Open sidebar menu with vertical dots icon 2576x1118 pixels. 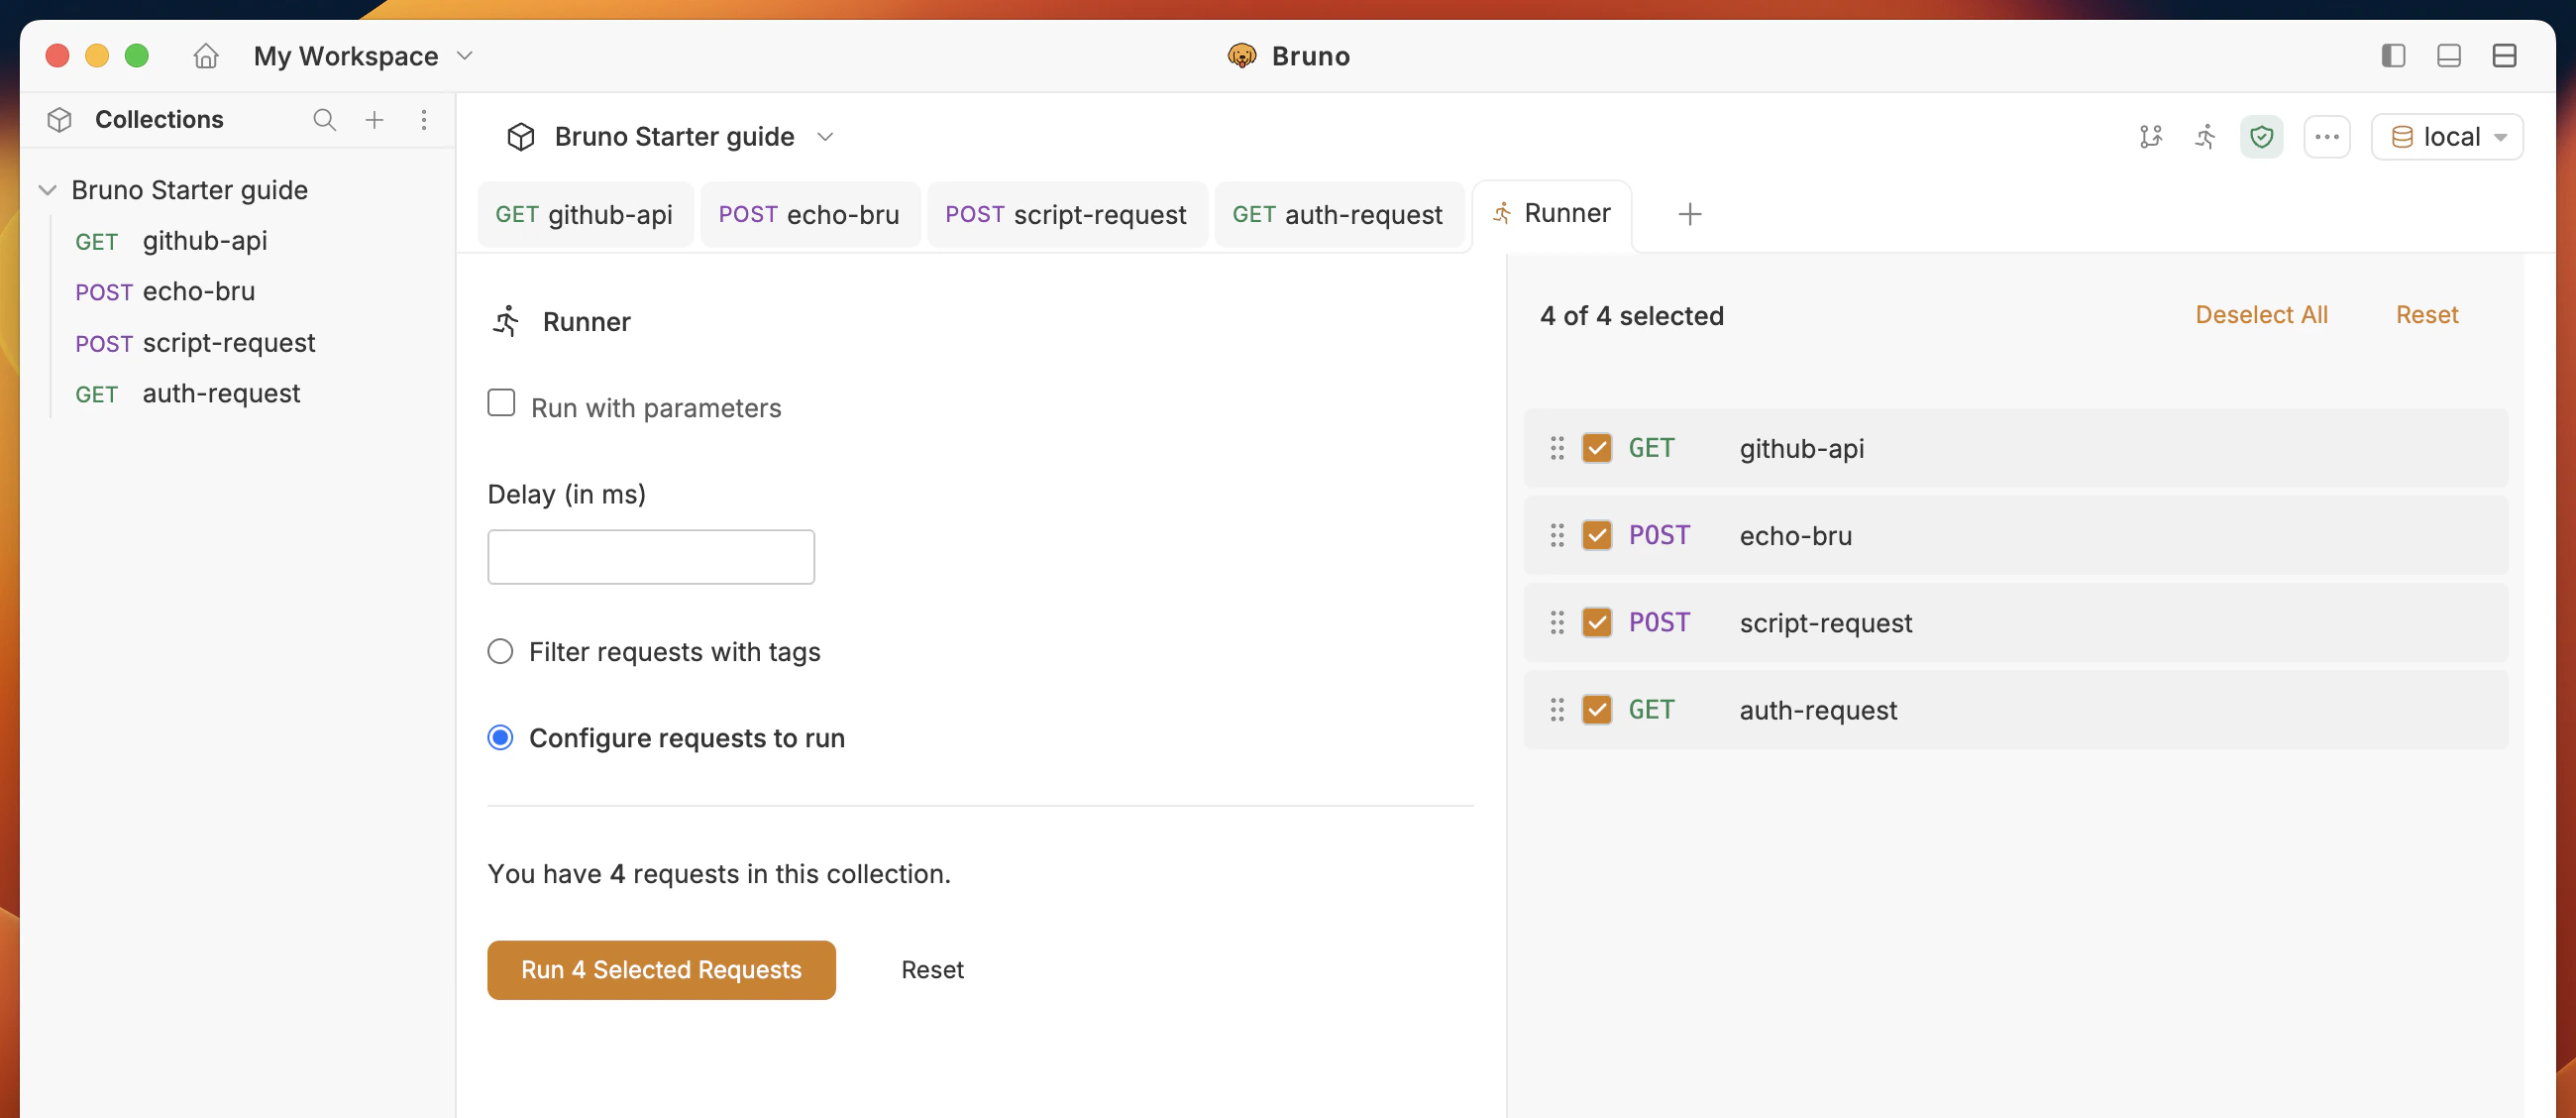tap(424, 119)
